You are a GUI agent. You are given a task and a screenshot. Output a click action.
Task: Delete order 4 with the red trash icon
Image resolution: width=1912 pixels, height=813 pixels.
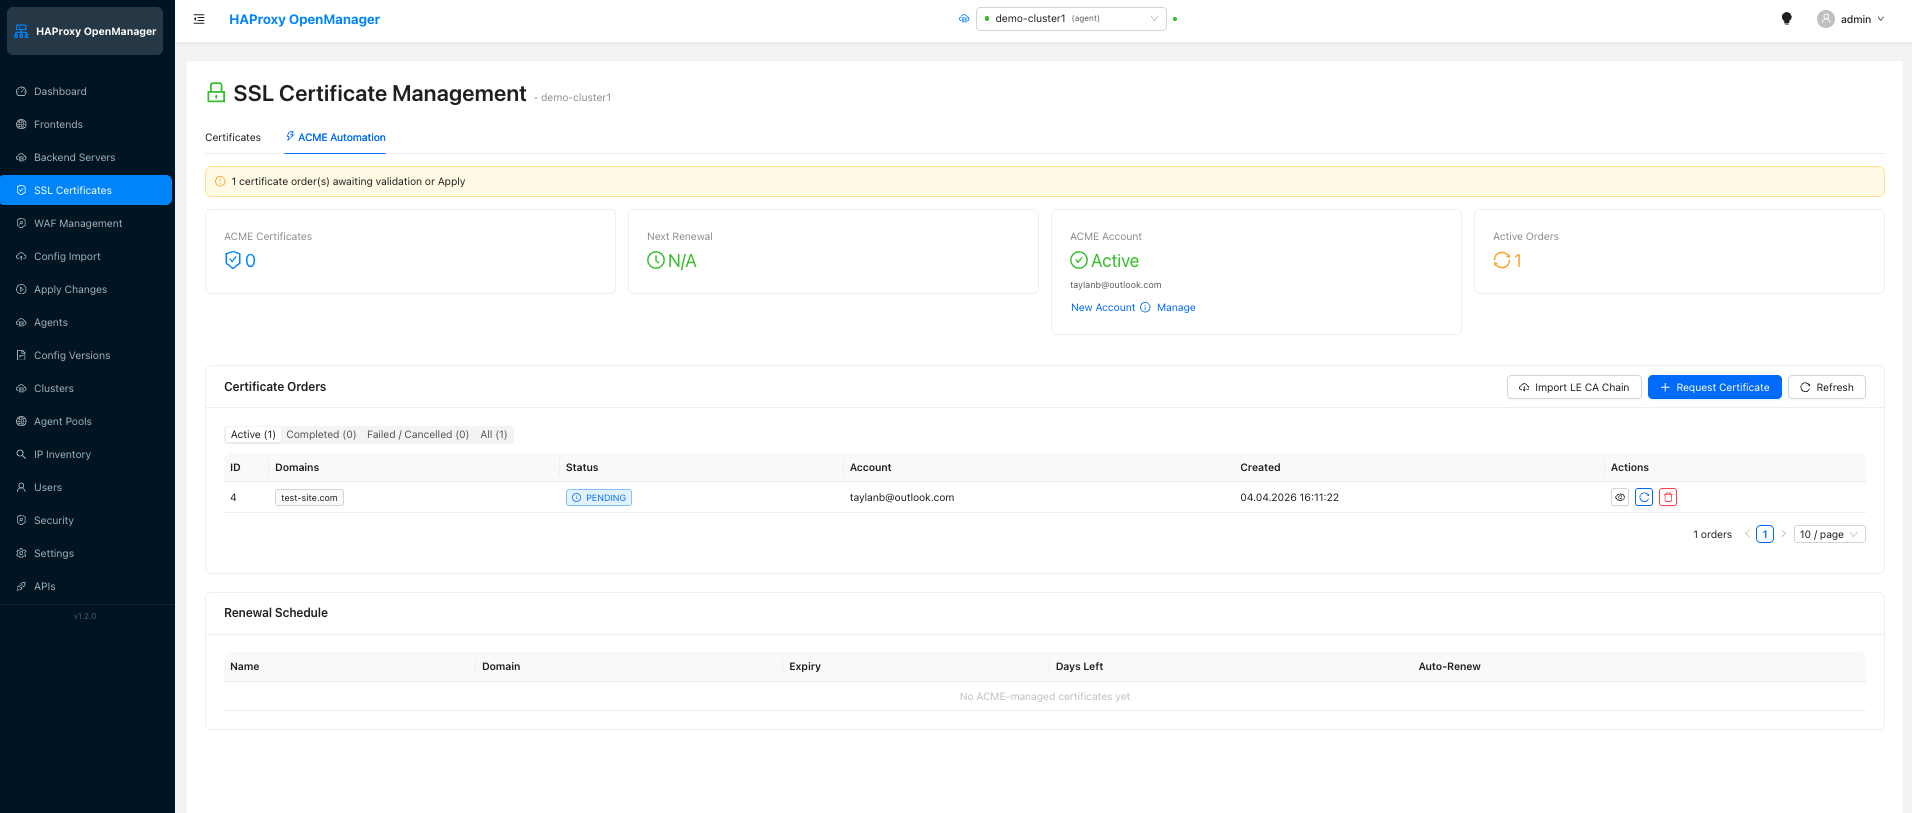(x=1668, y=497)
